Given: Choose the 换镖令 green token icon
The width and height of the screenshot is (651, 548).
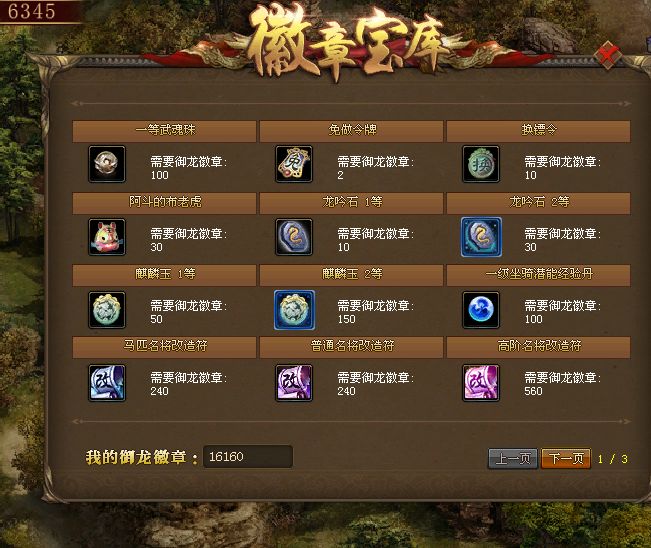Looking at the screenshot, I should (x=481, y=164).
